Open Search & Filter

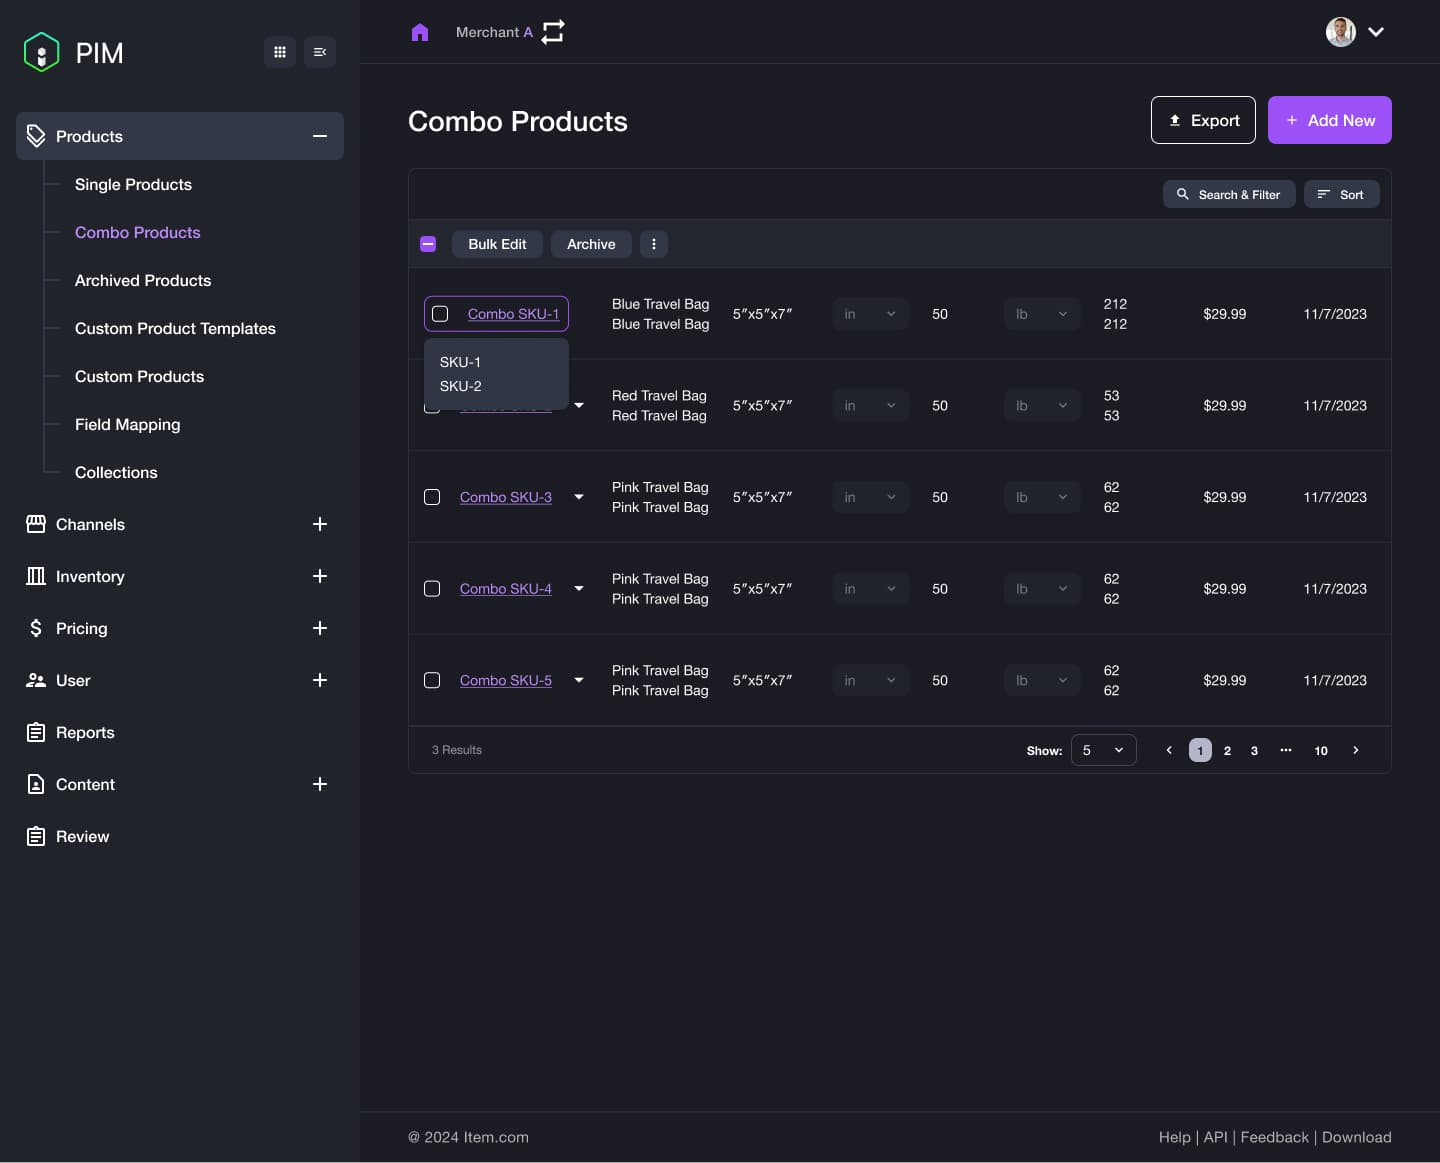point(1229,194)
